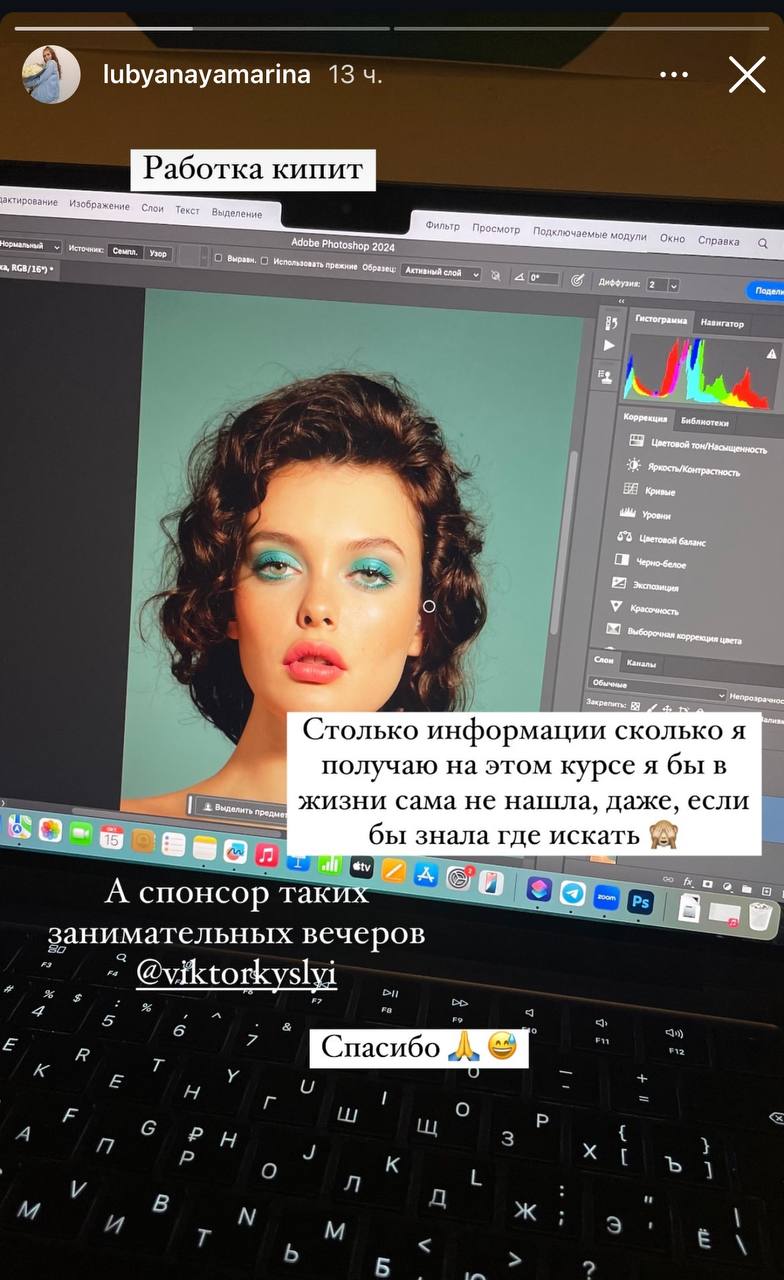Open the Изображение menu in Photoshop

coord(99,205)
